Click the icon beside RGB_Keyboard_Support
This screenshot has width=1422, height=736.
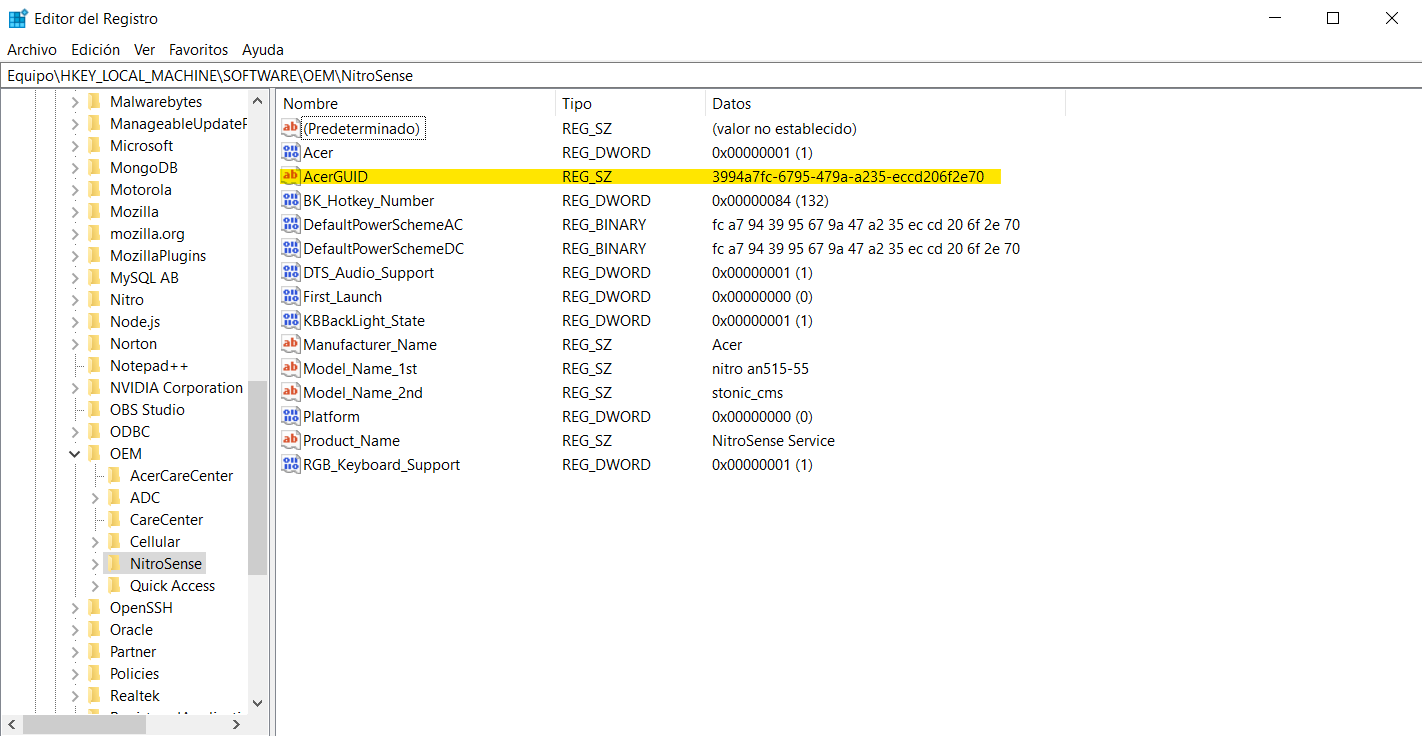tap(291, 464)
